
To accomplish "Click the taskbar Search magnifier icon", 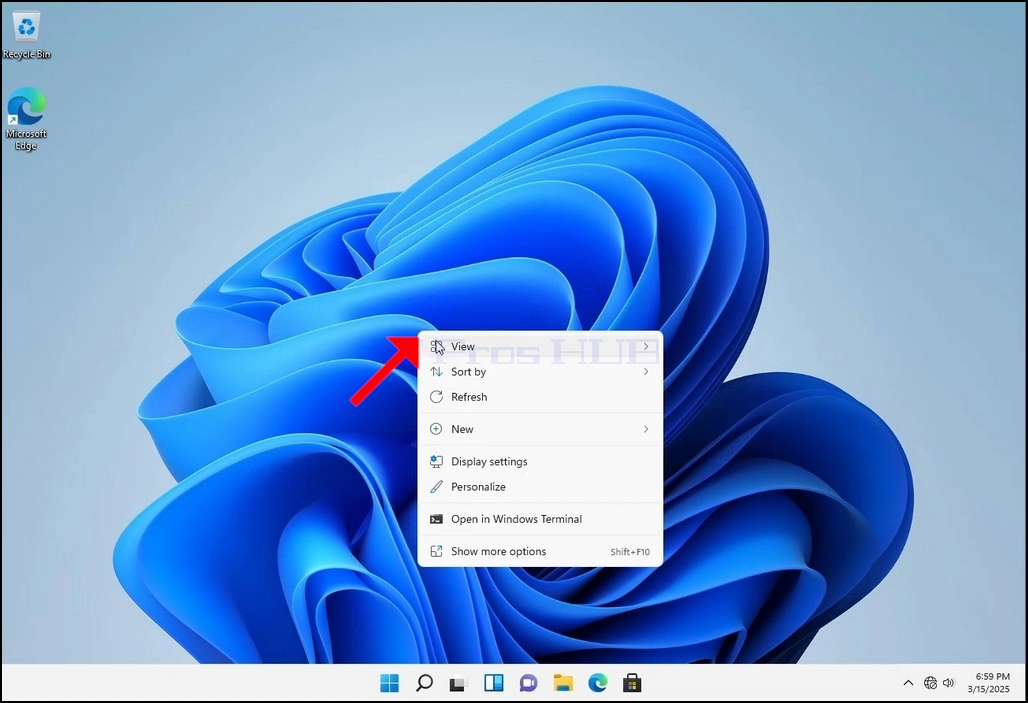I will tap(424, 683).
